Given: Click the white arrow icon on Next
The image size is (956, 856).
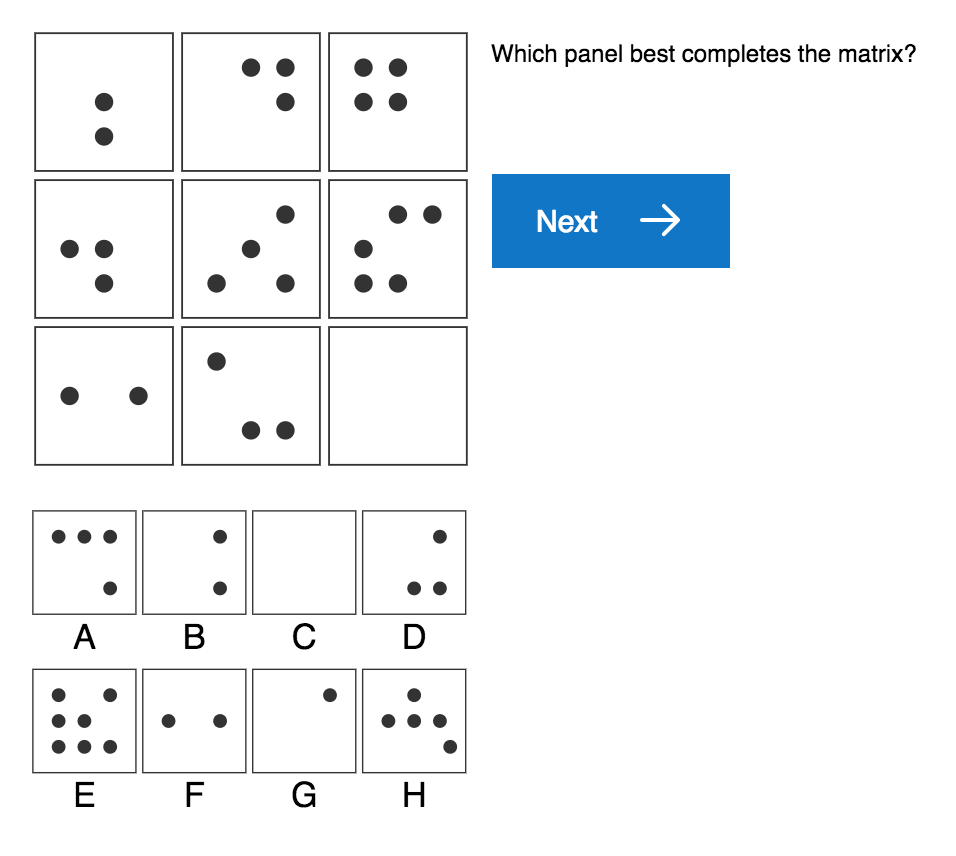Looking at the screenshot, I should pyautogui.click(x=660, y=221).
